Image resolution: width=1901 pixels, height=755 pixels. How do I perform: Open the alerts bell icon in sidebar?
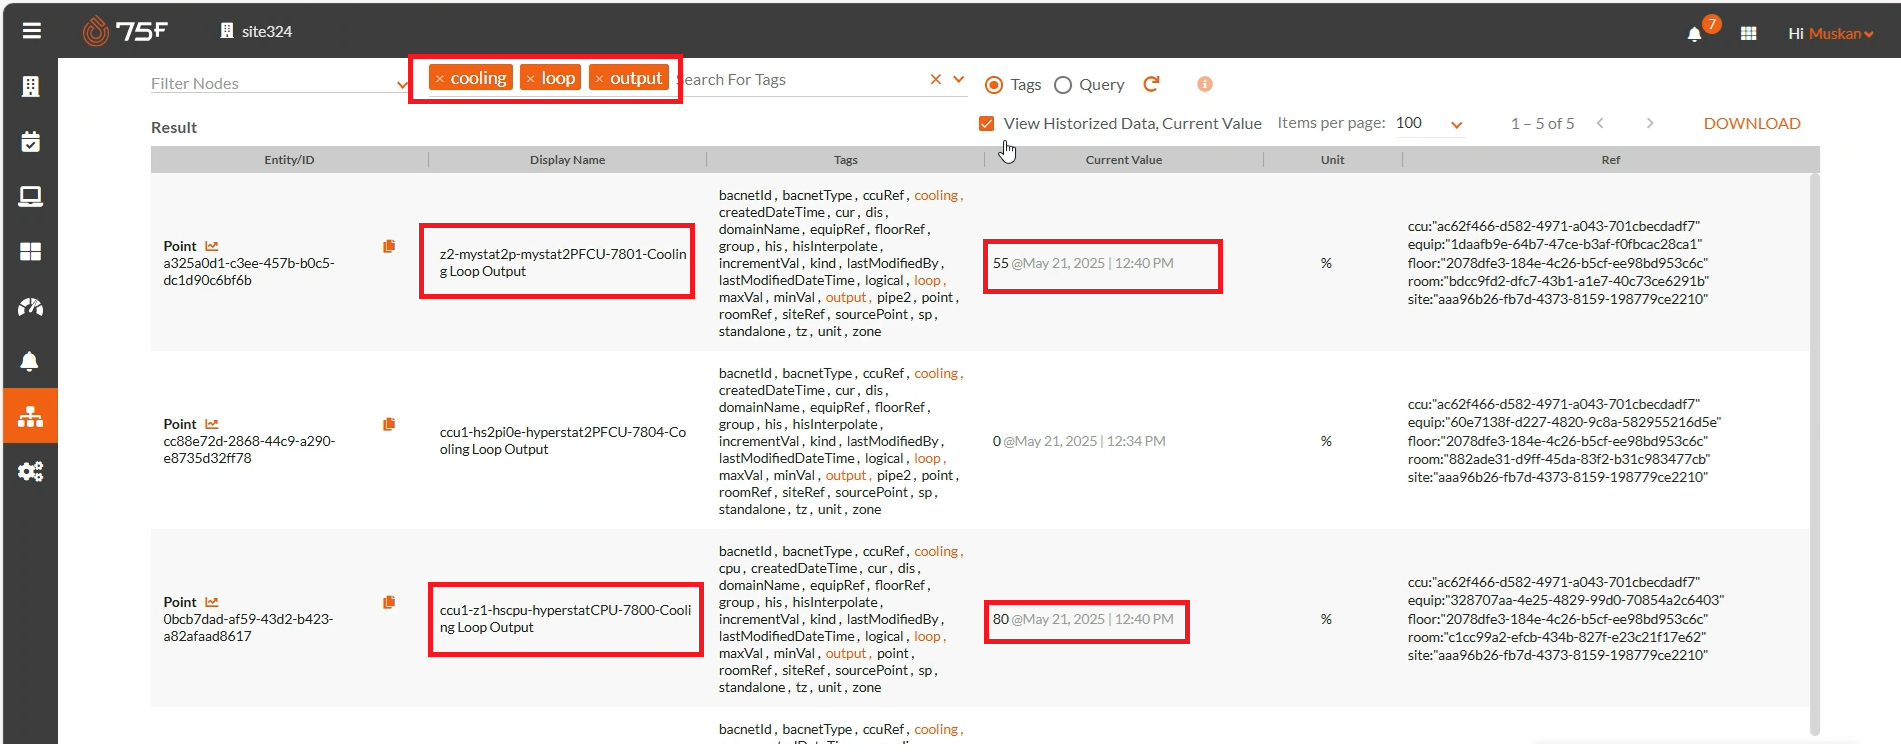(x=30, y=361)
